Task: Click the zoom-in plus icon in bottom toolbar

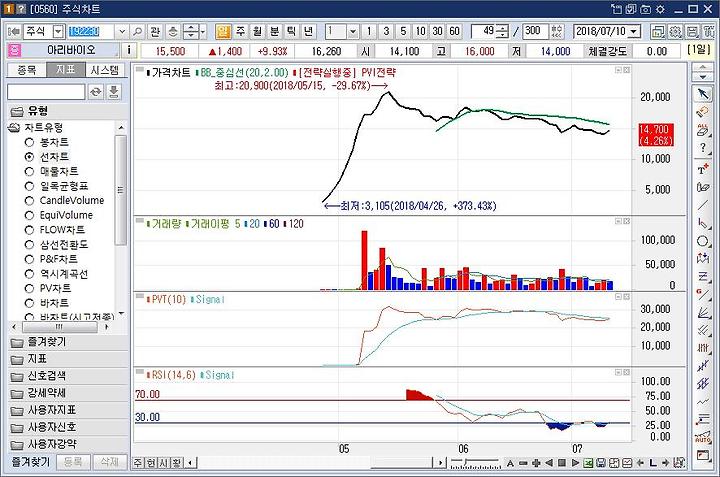Action: 535,463
